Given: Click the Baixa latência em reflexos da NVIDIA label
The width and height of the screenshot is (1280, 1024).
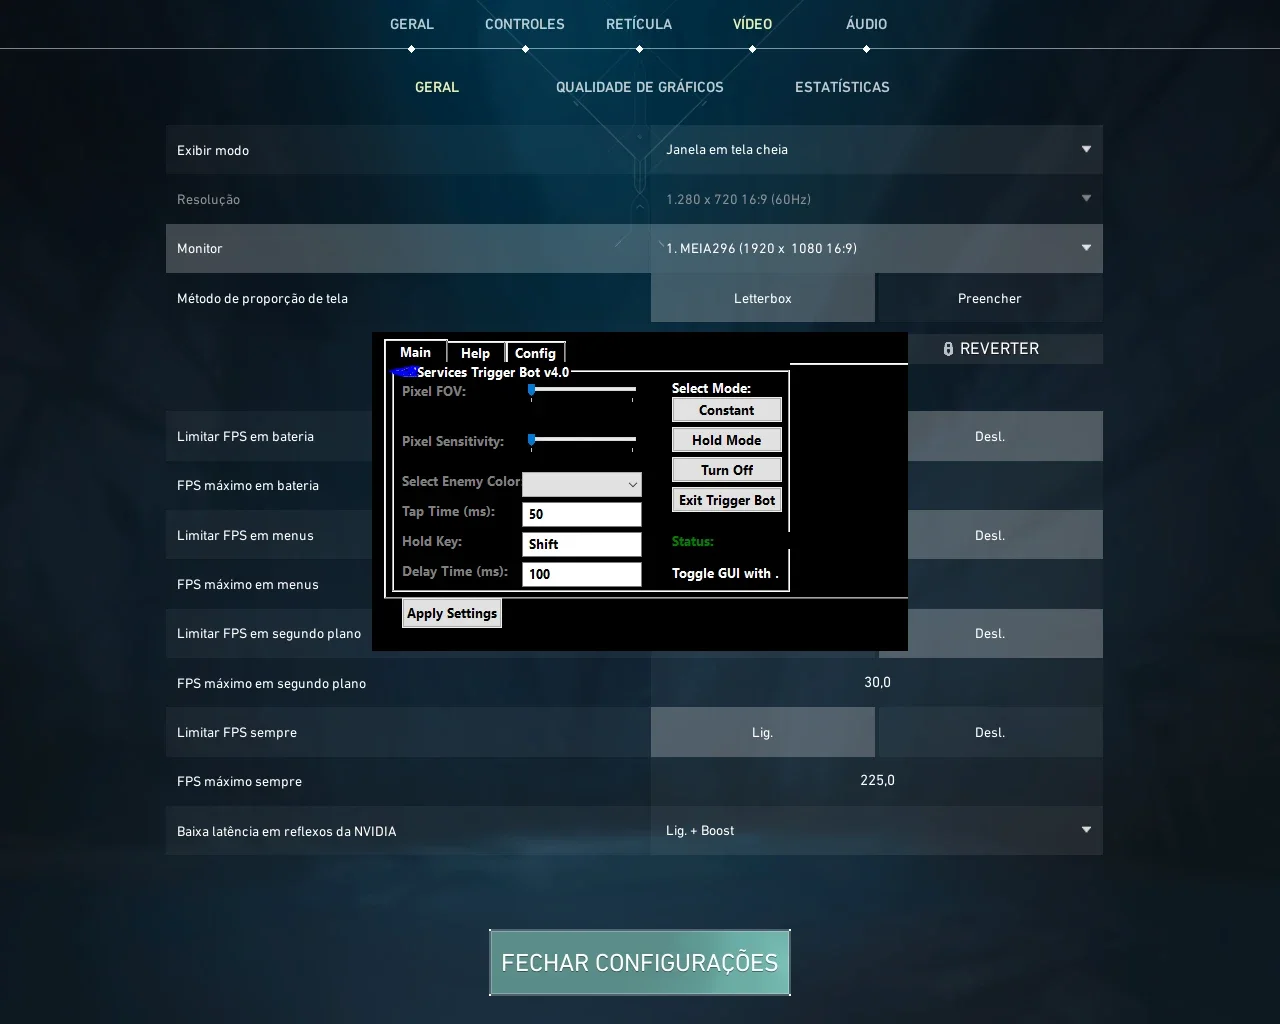Looking at the screenshot, I should pos(287,831).
